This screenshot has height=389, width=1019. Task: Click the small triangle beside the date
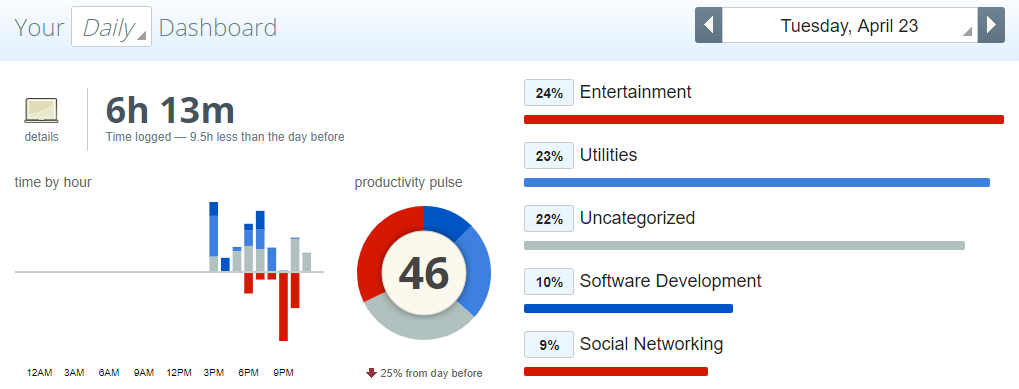(x=967, y=31)
